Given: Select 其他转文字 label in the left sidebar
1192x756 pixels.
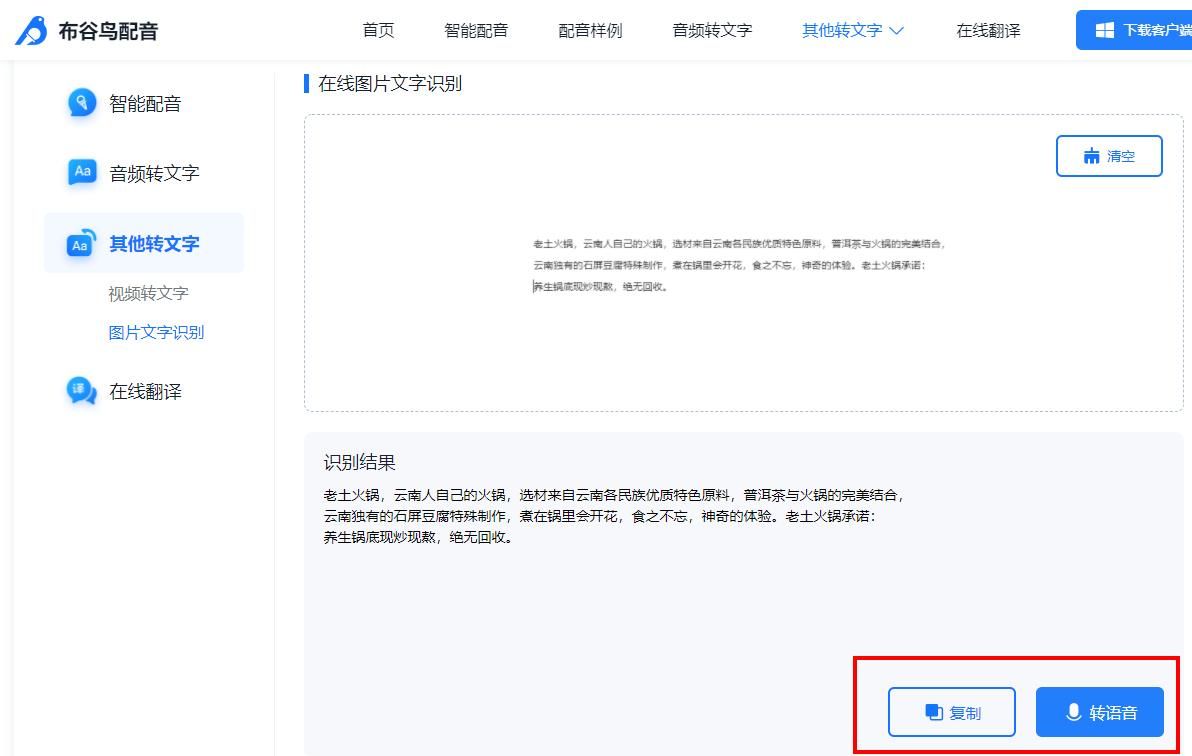Looking at the screenshot, I should coord(154,243).
